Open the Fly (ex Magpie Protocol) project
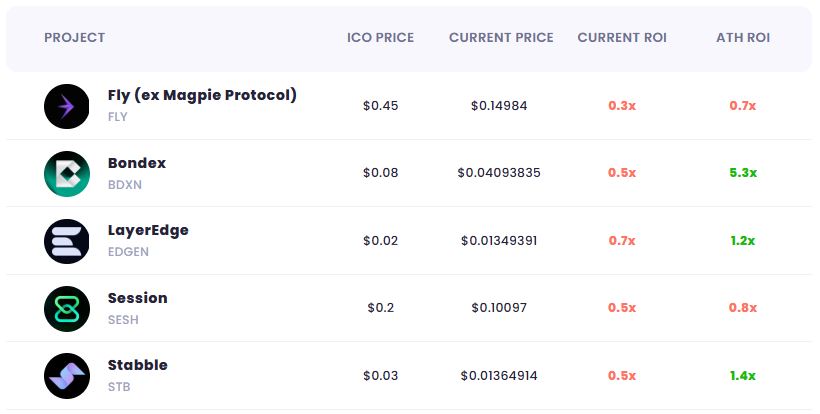Image resolution: width=820 pixels, height=414 pixels. click(202, 95)
